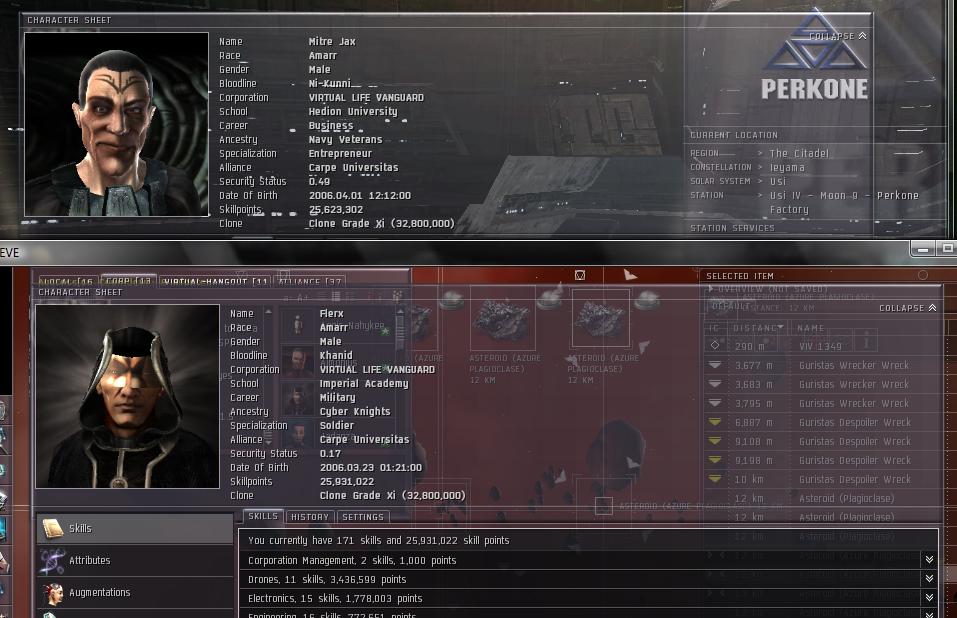The width and height of the screenshot is (957, 618).
Task: Switch to the Skills tab
Action: 263,516
